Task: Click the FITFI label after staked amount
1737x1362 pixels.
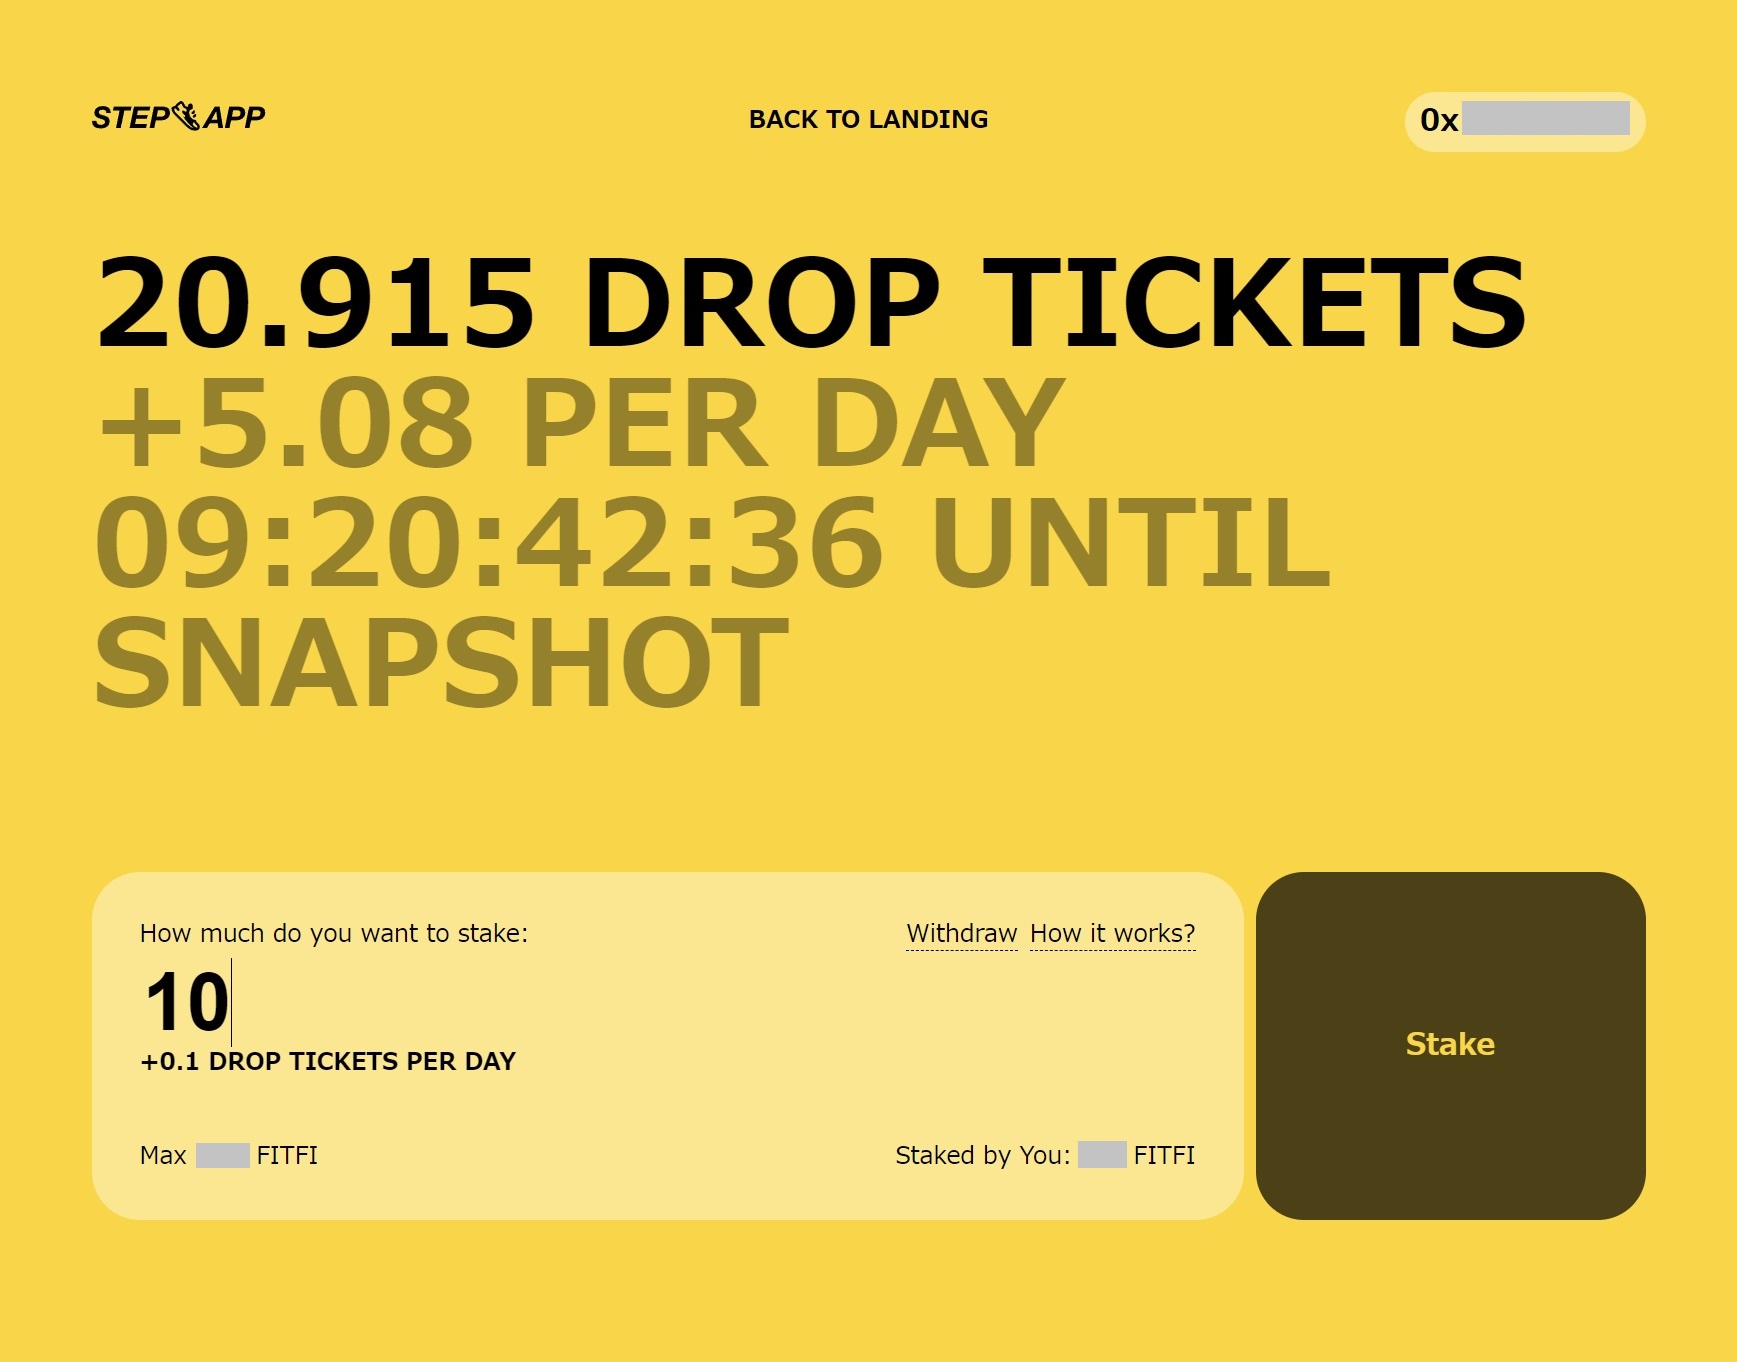Action: (1164, 1155)
